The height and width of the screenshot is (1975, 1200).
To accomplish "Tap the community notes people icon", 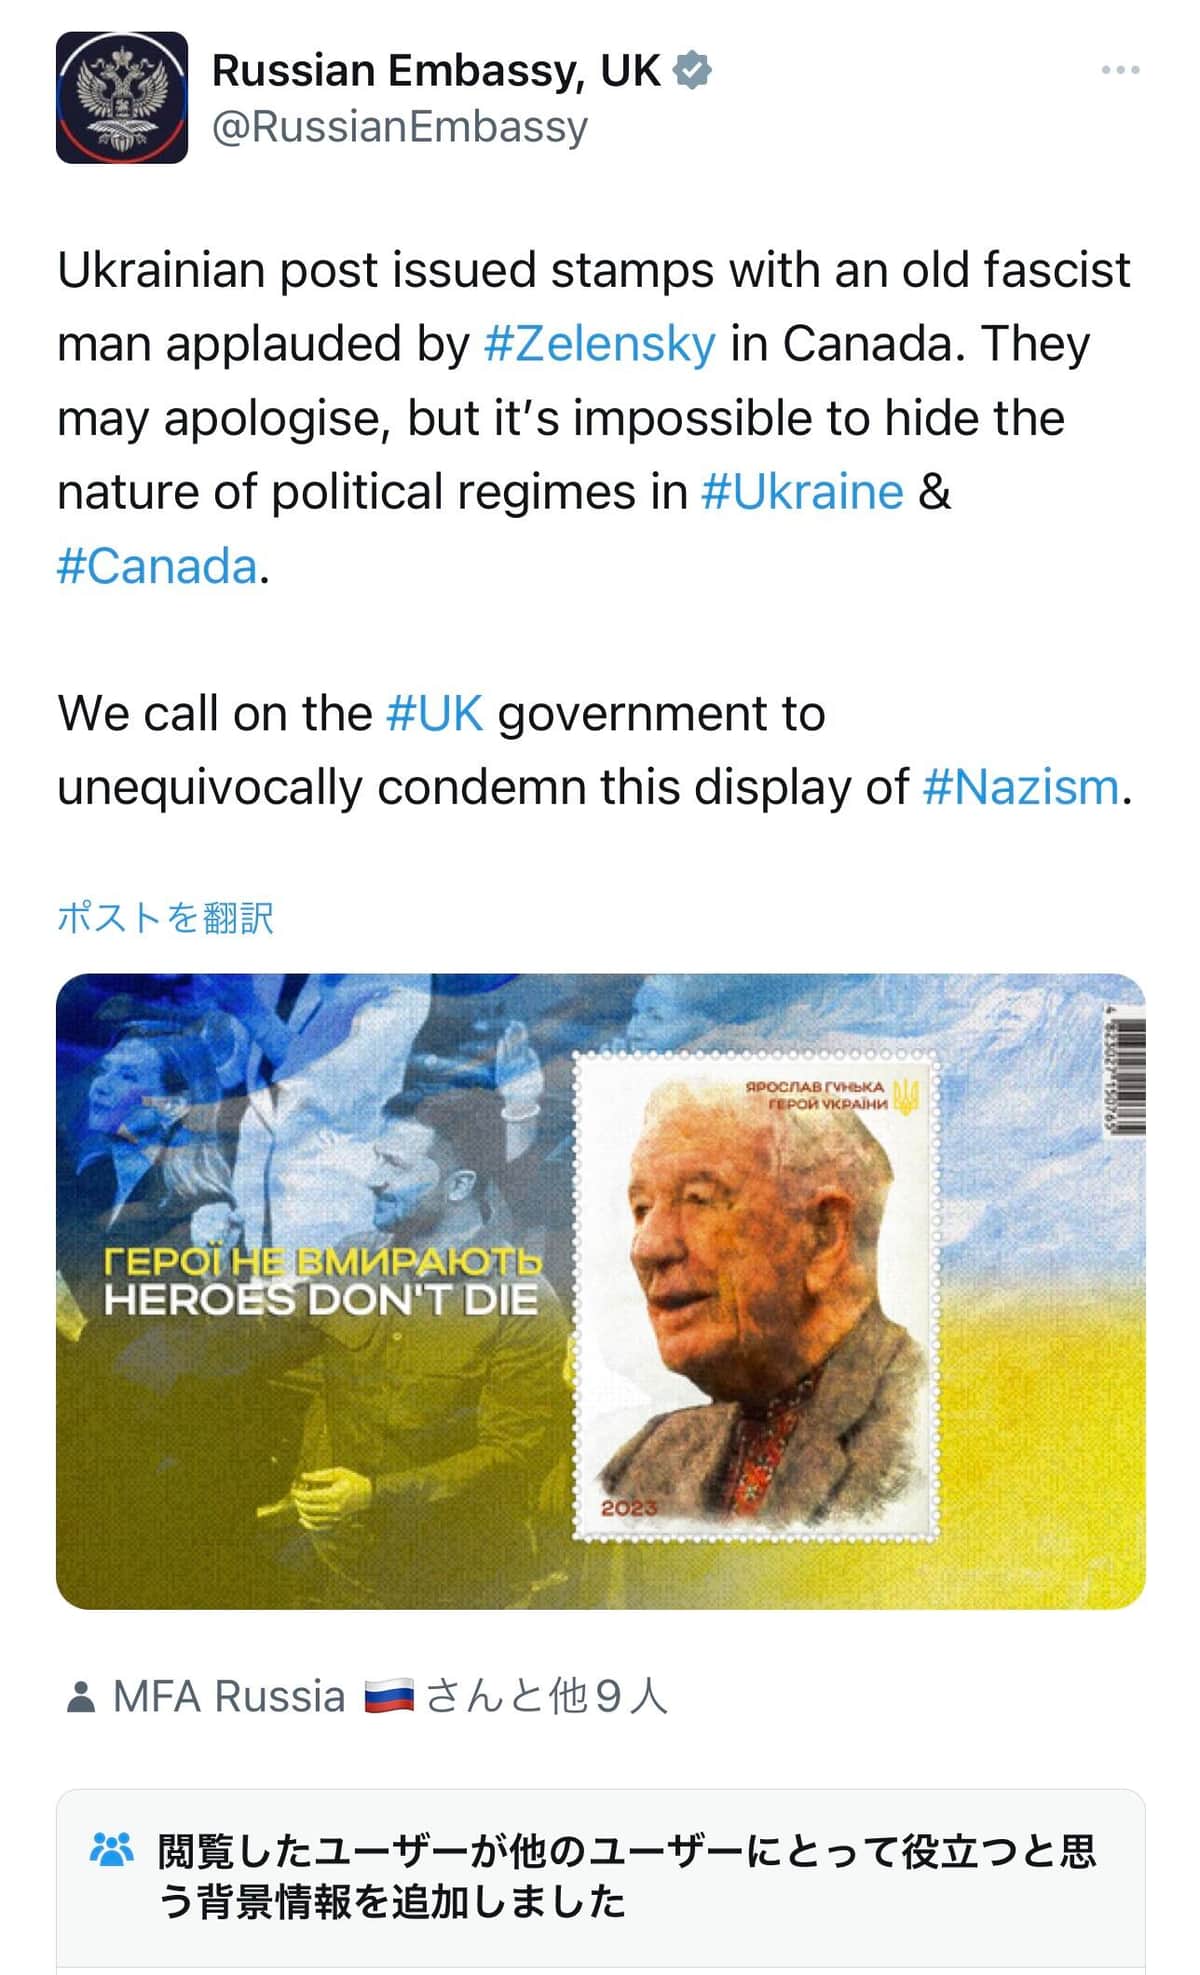I will pyautogui.click(x=111, y=1848).
